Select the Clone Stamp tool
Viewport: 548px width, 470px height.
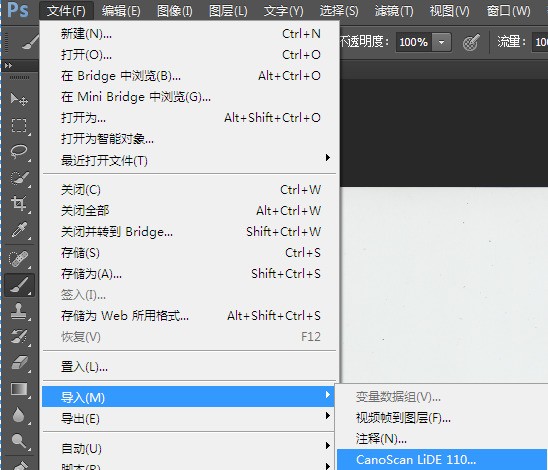[x=19, y=311]
